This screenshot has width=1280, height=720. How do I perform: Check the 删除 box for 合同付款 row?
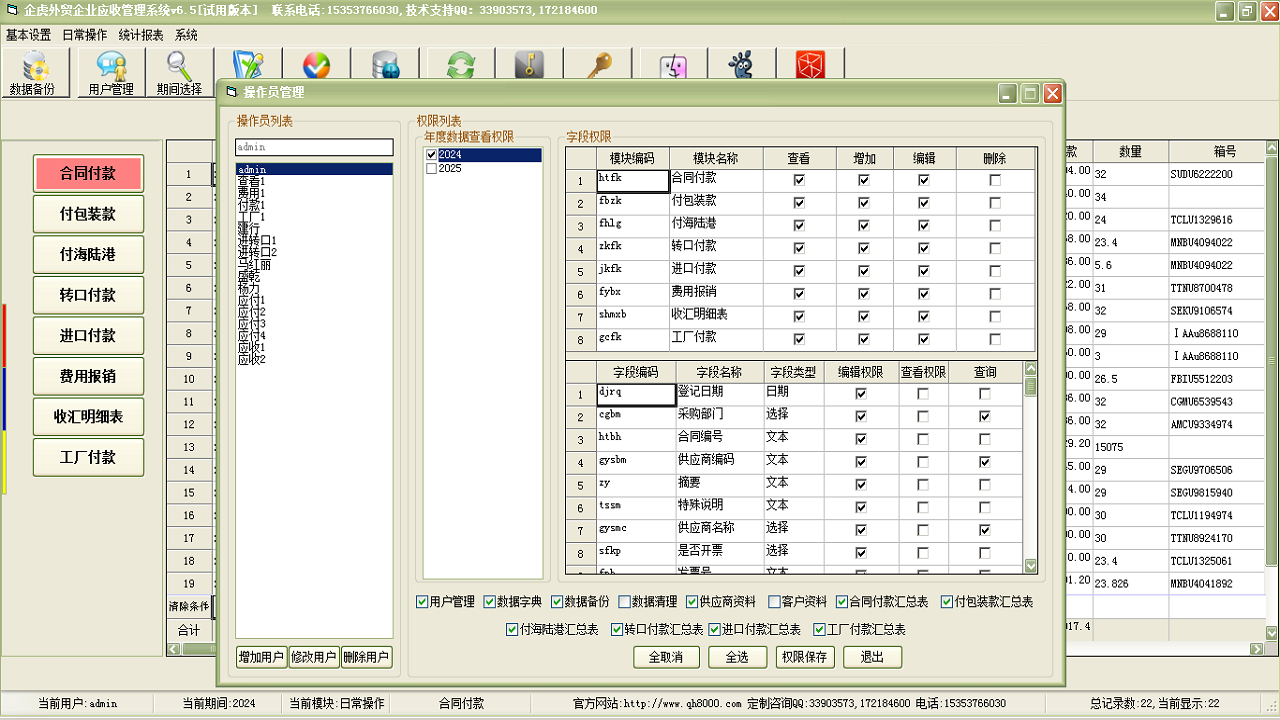point(994,180)
